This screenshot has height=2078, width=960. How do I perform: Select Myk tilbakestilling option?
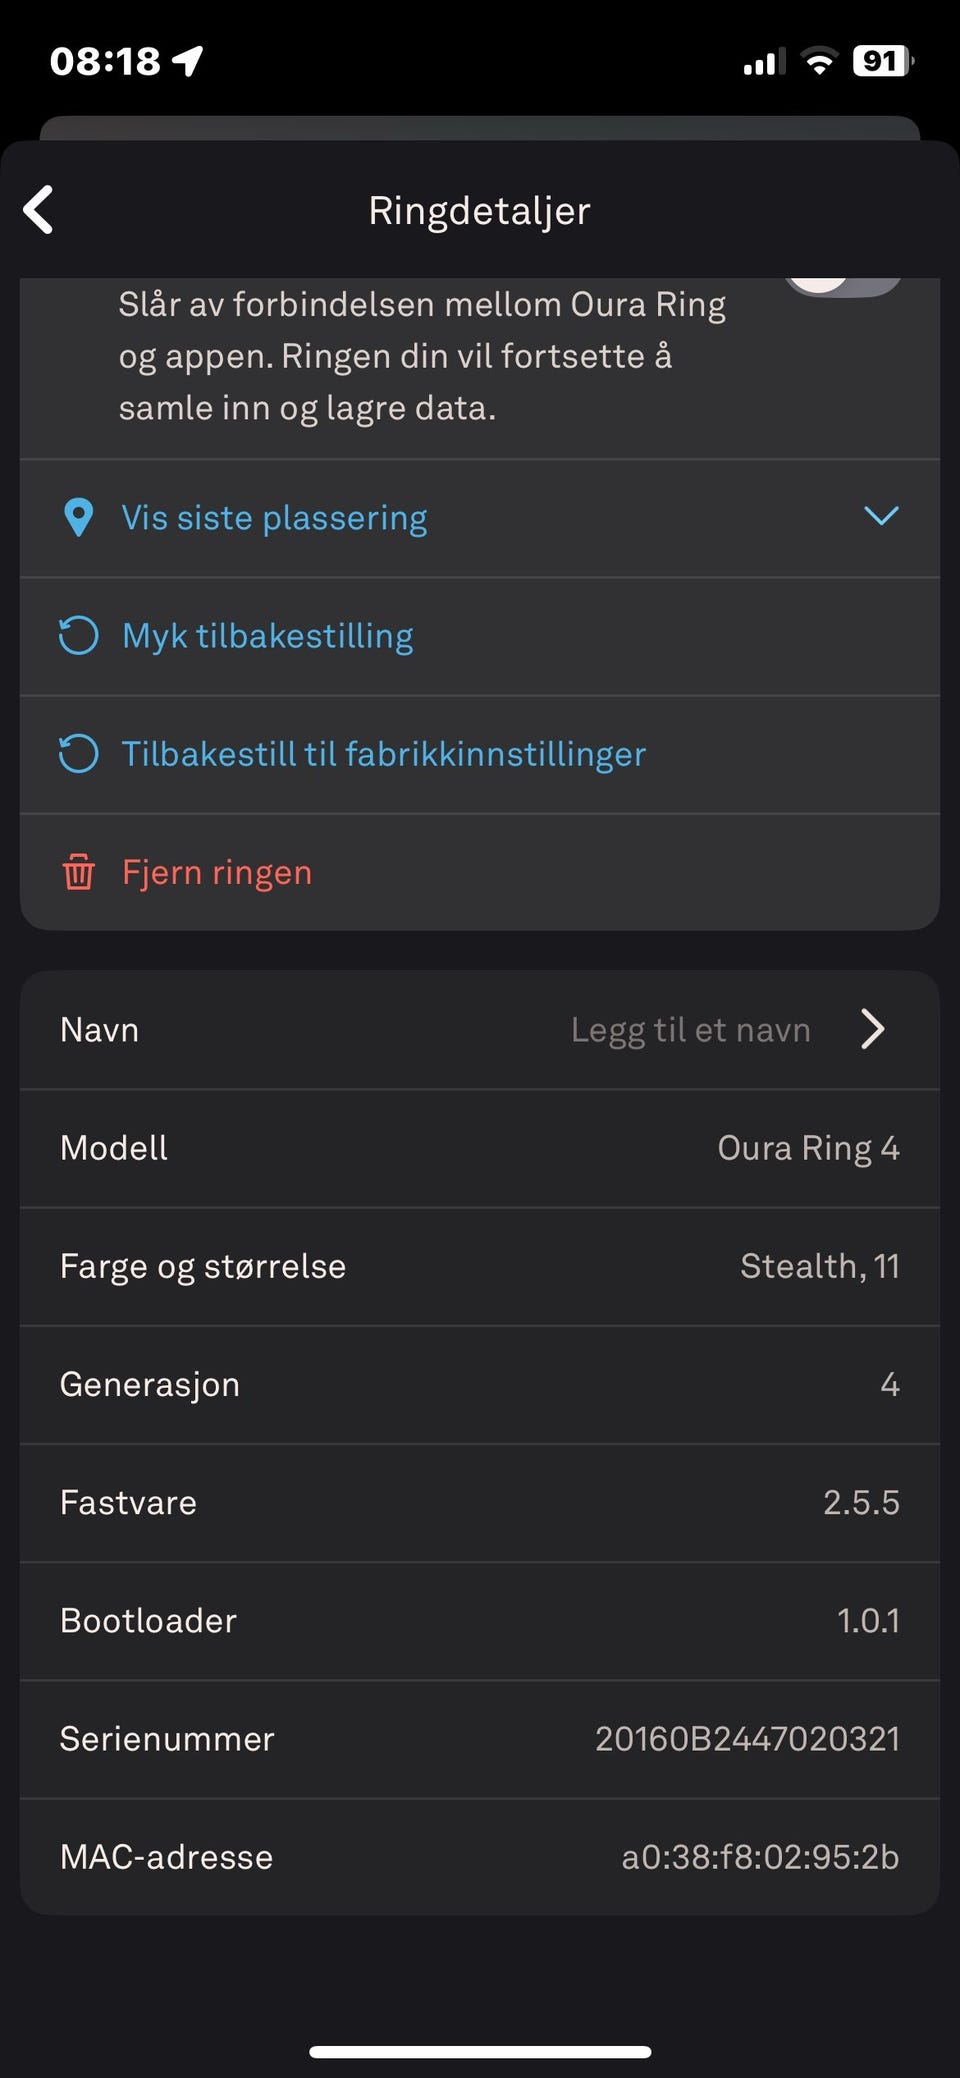268,636
